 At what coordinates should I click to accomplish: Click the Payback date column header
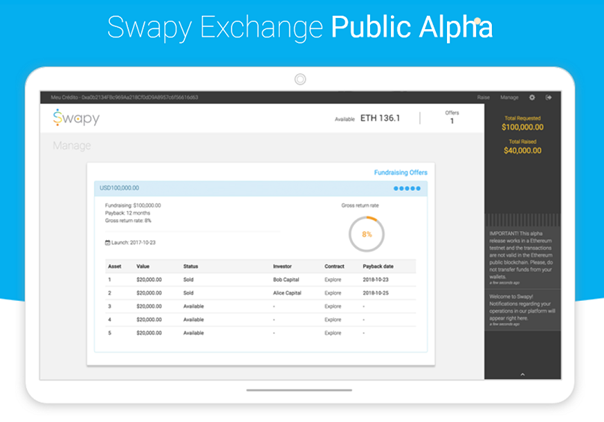(378, 266)
